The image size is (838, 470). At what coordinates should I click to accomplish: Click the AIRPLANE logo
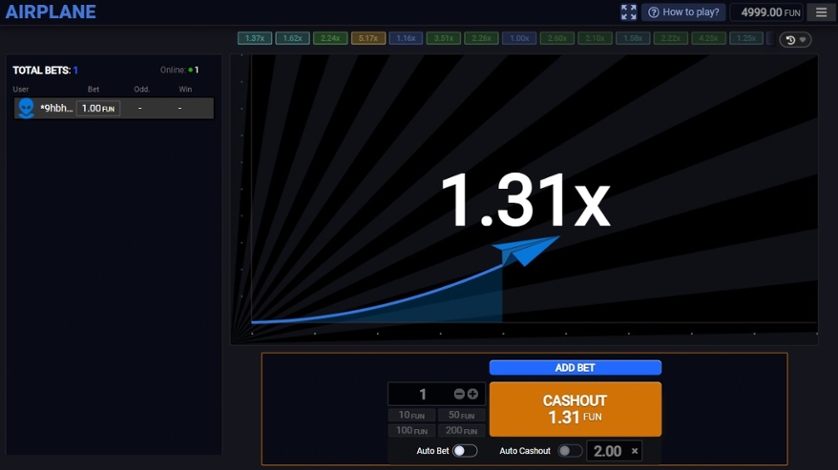(51, 13)
